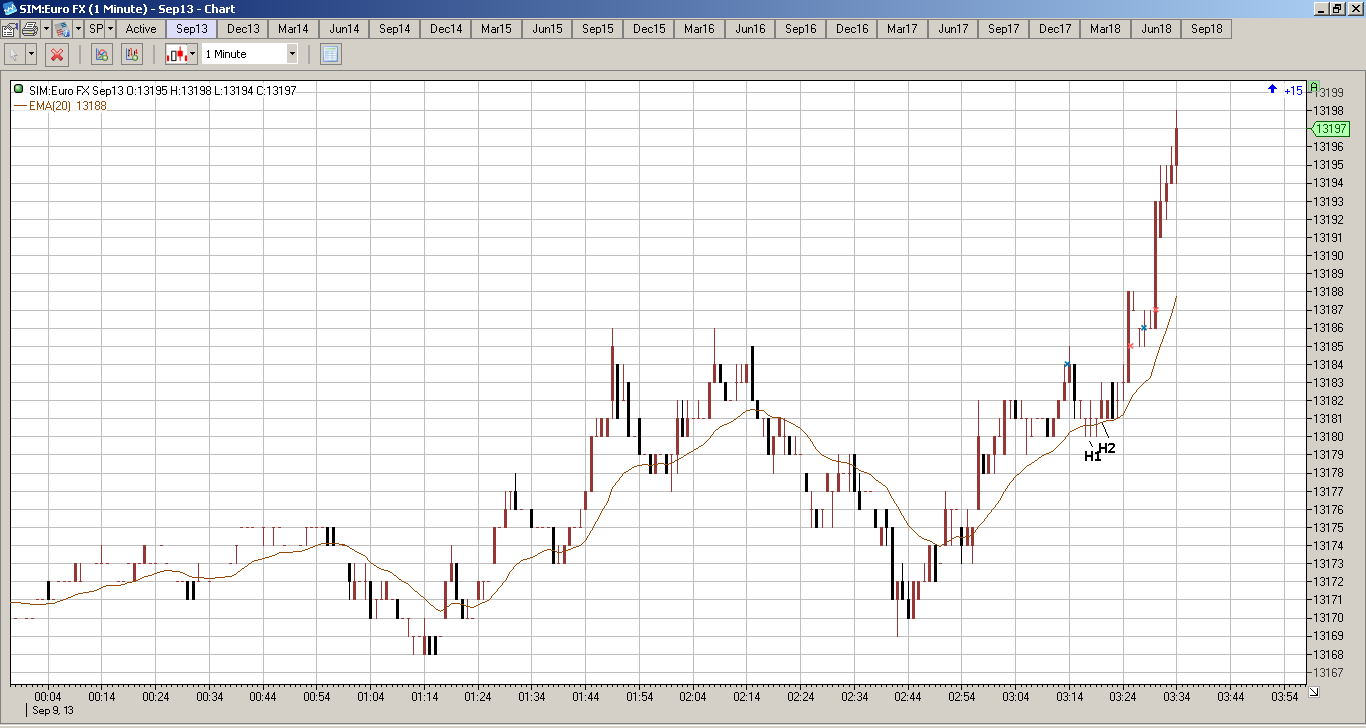Open the Dec15 contract tab
The width and height of the screenshot is (1366, 728).
coord(649,29)
